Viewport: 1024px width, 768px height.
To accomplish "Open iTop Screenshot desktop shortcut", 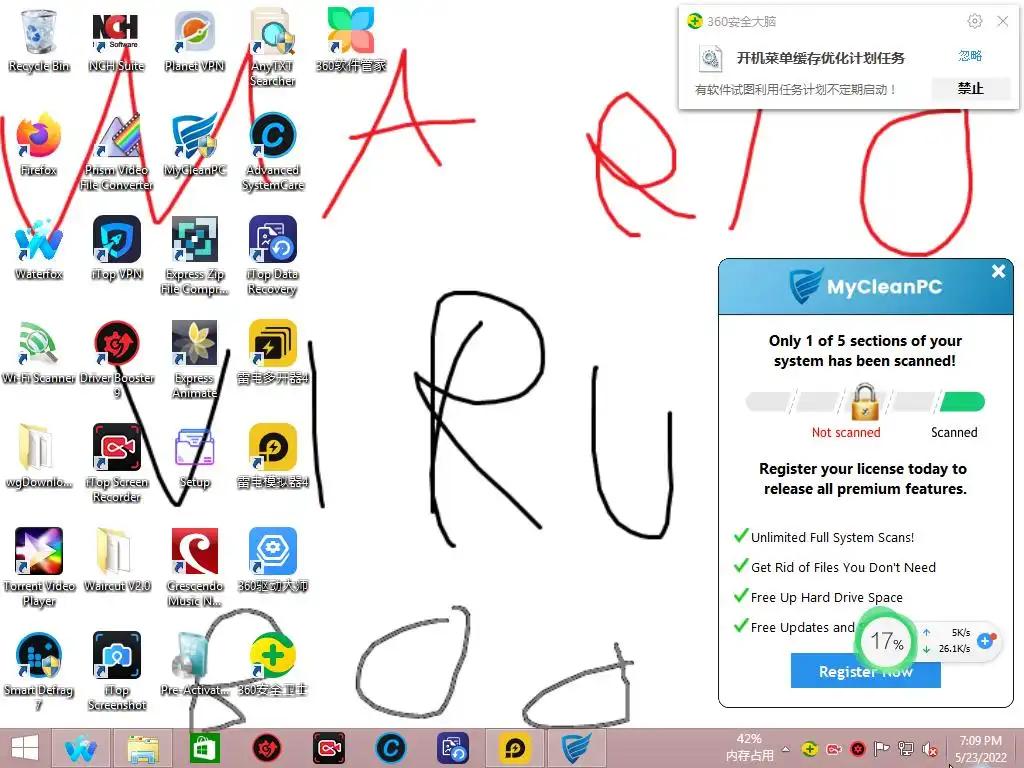I will click(x=116, y=671).
